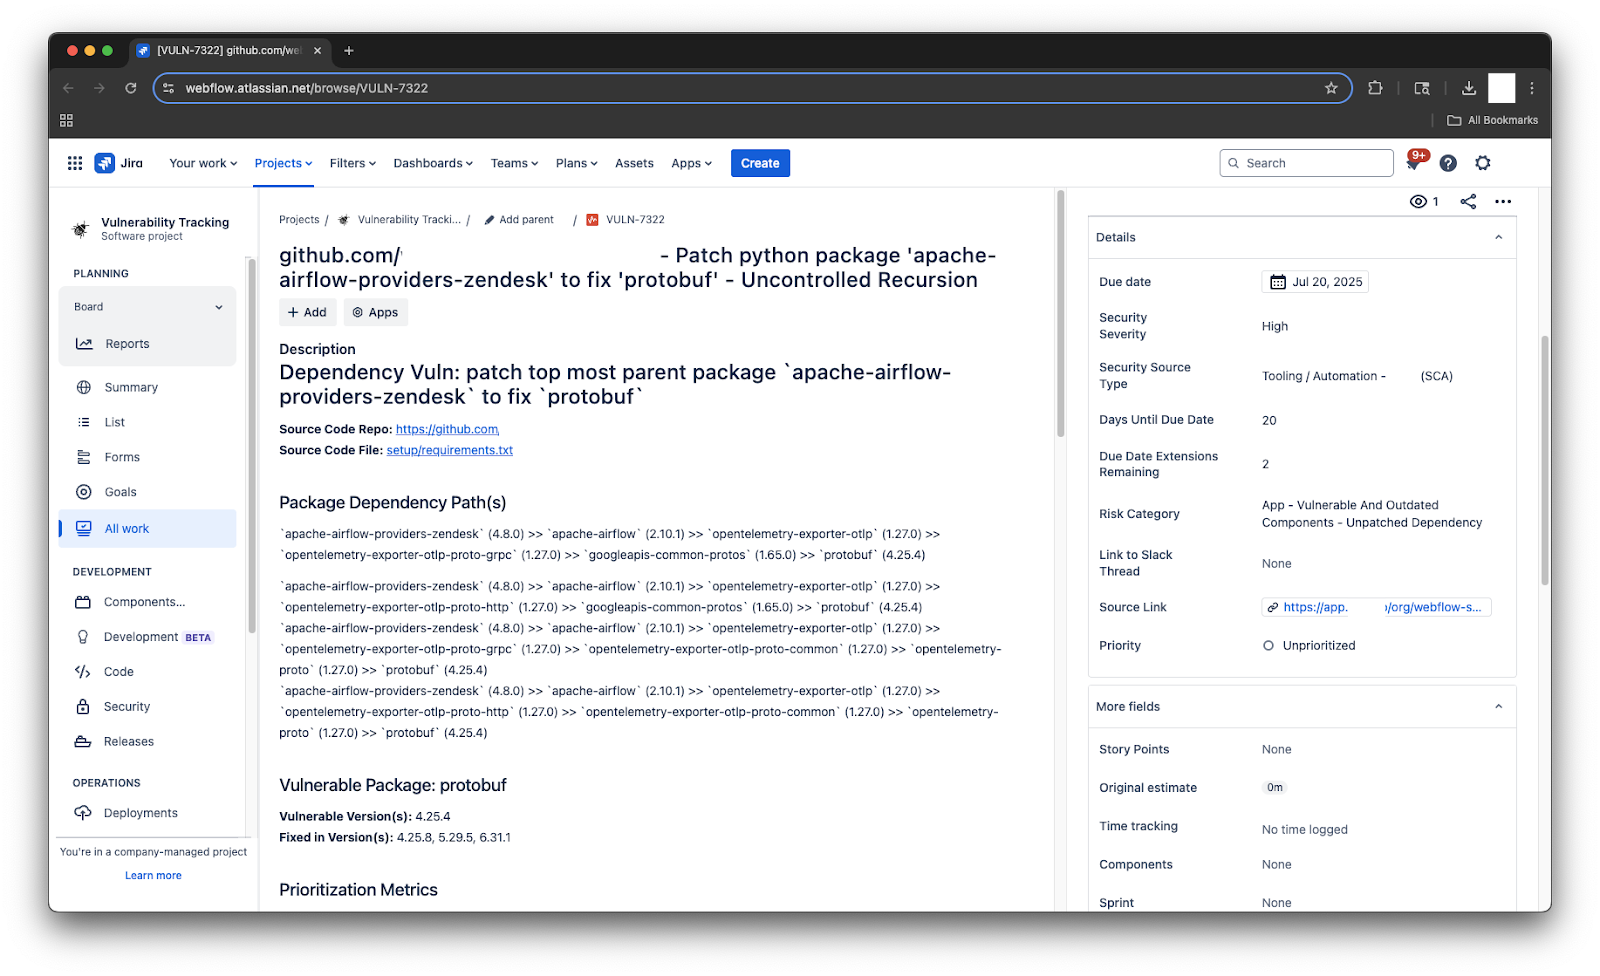Collapse the Details panel chevron

click(1498, 237)
